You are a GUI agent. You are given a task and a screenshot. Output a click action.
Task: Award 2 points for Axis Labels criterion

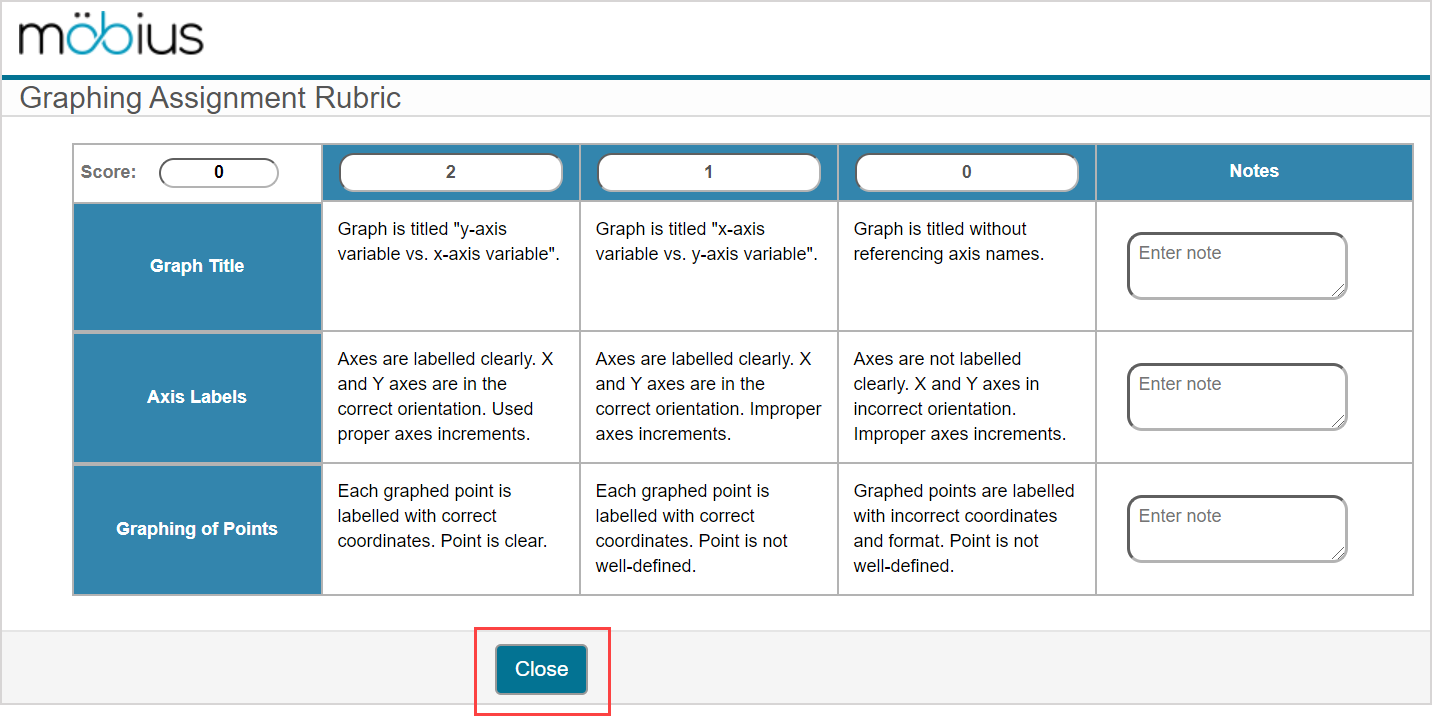(x=451, y=397)
